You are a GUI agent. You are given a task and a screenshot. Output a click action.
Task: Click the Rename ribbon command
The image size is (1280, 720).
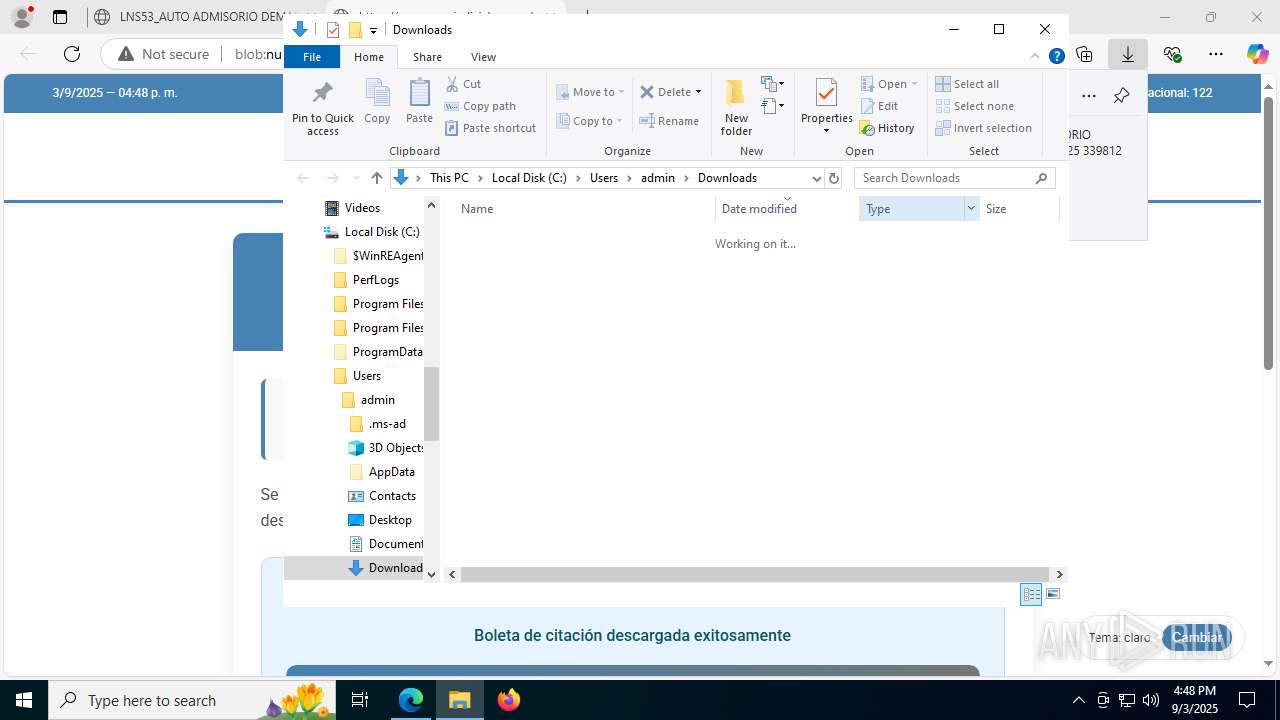pos(669,121)
